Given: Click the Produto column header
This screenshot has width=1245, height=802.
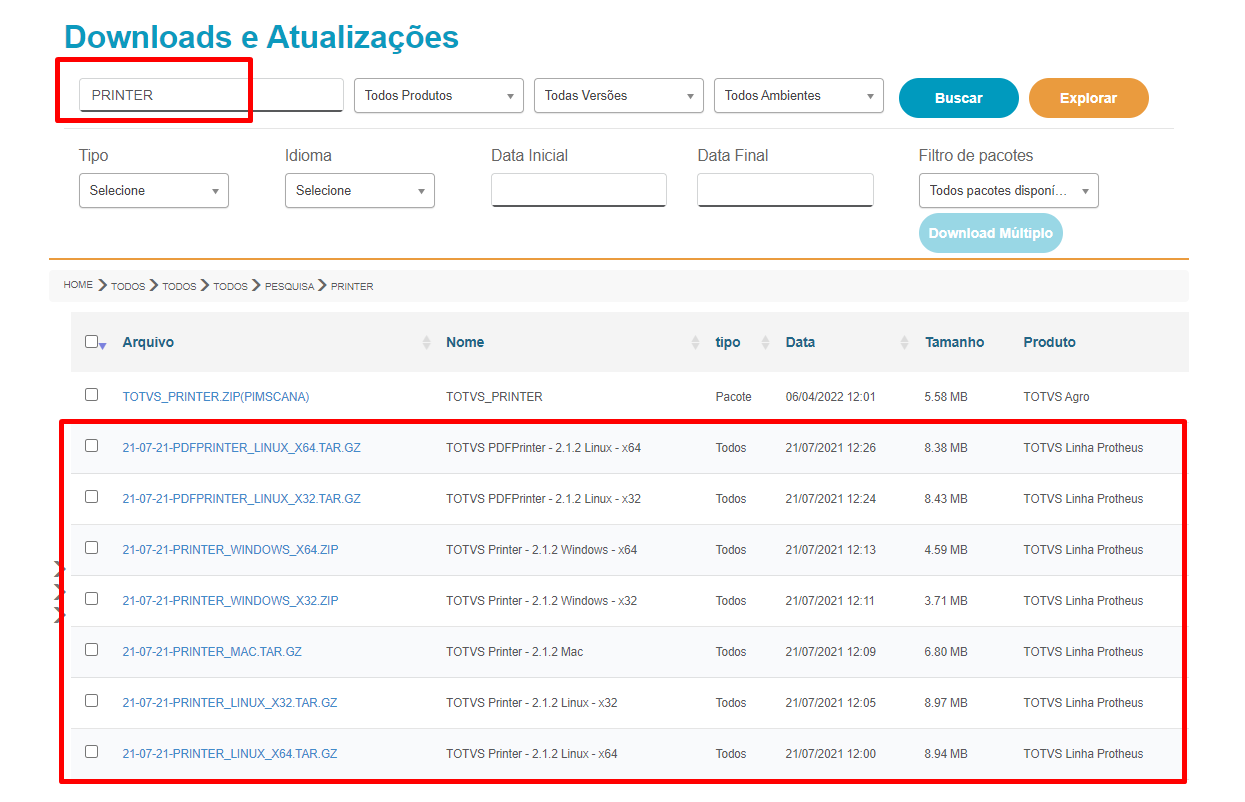Looking at the screenshot, I should click(x=1049, y=342).
